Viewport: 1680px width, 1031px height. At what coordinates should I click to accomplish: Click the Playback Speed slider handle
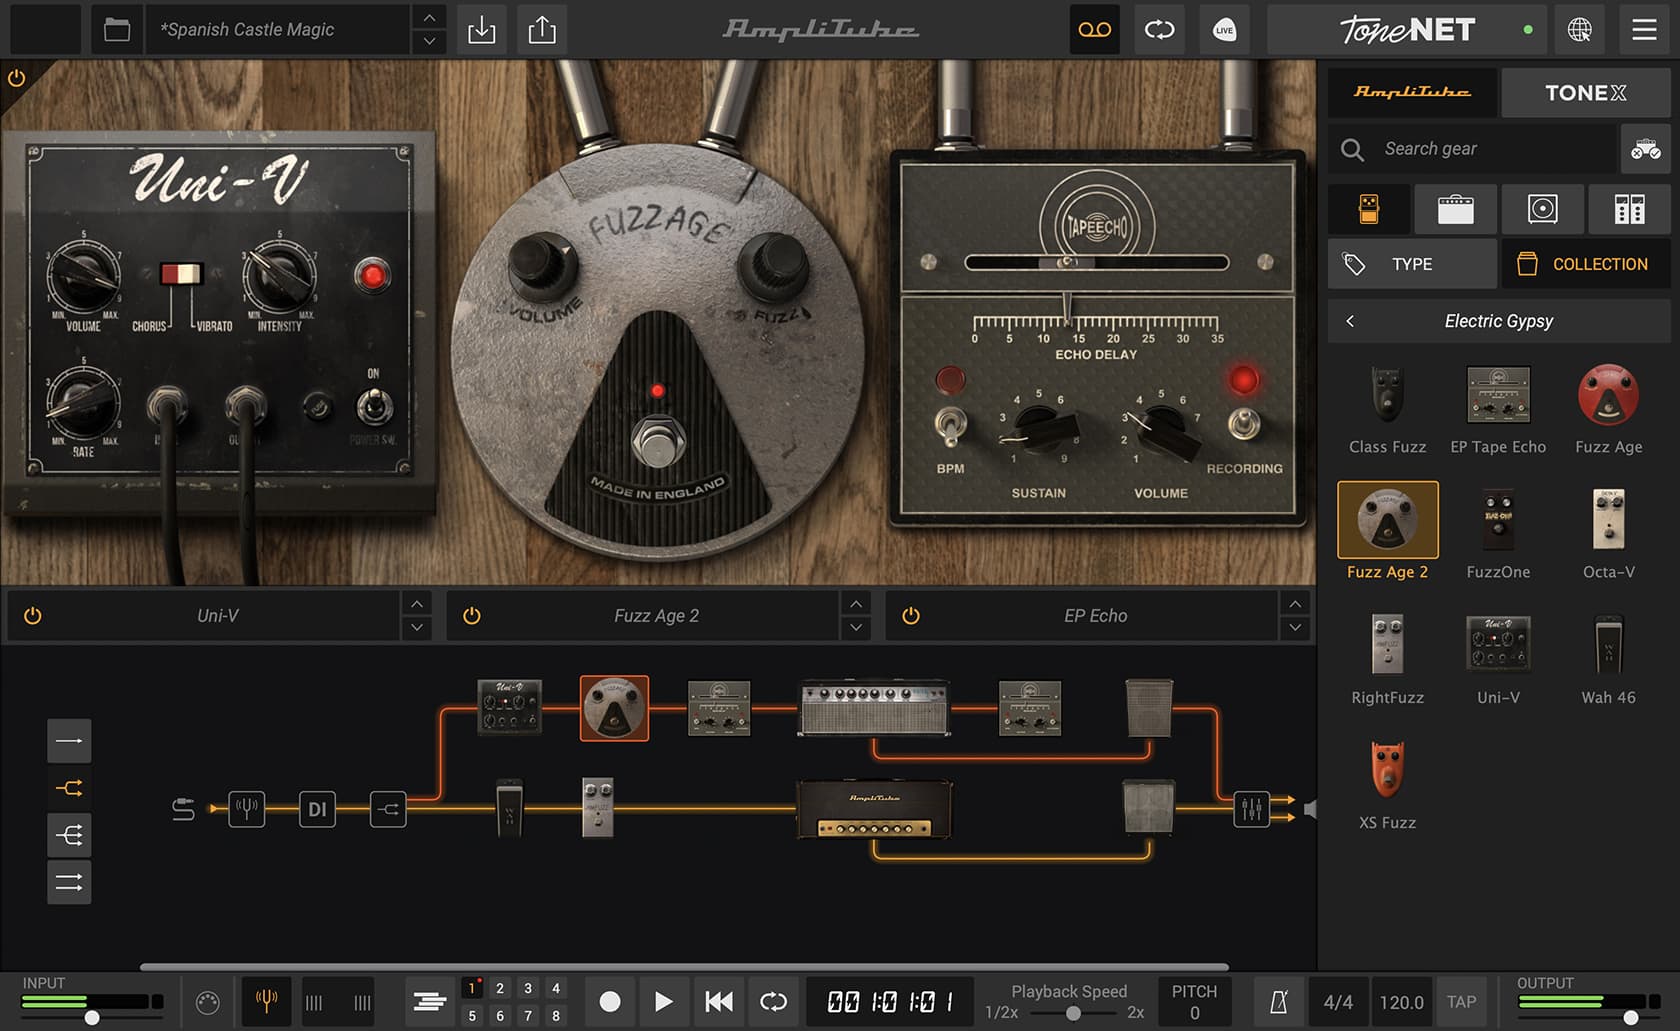(1073, 1013)
